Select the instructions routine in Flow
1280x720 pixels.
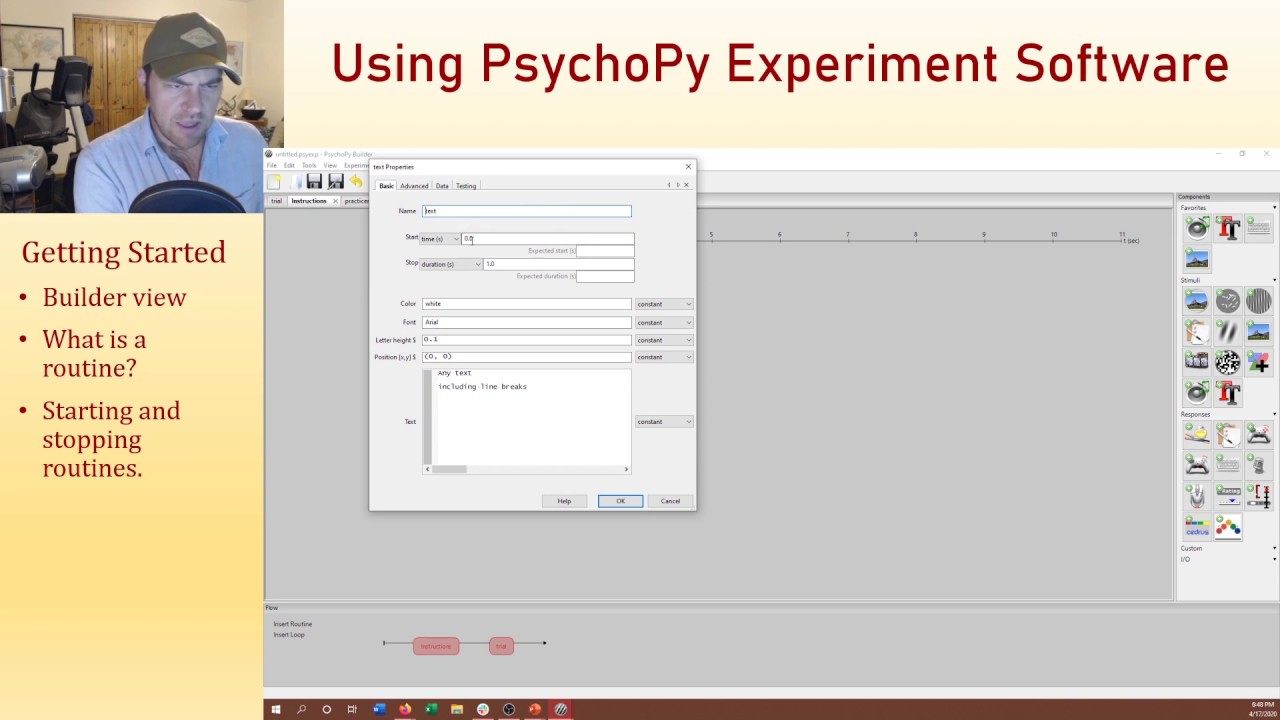coord(436,646)
